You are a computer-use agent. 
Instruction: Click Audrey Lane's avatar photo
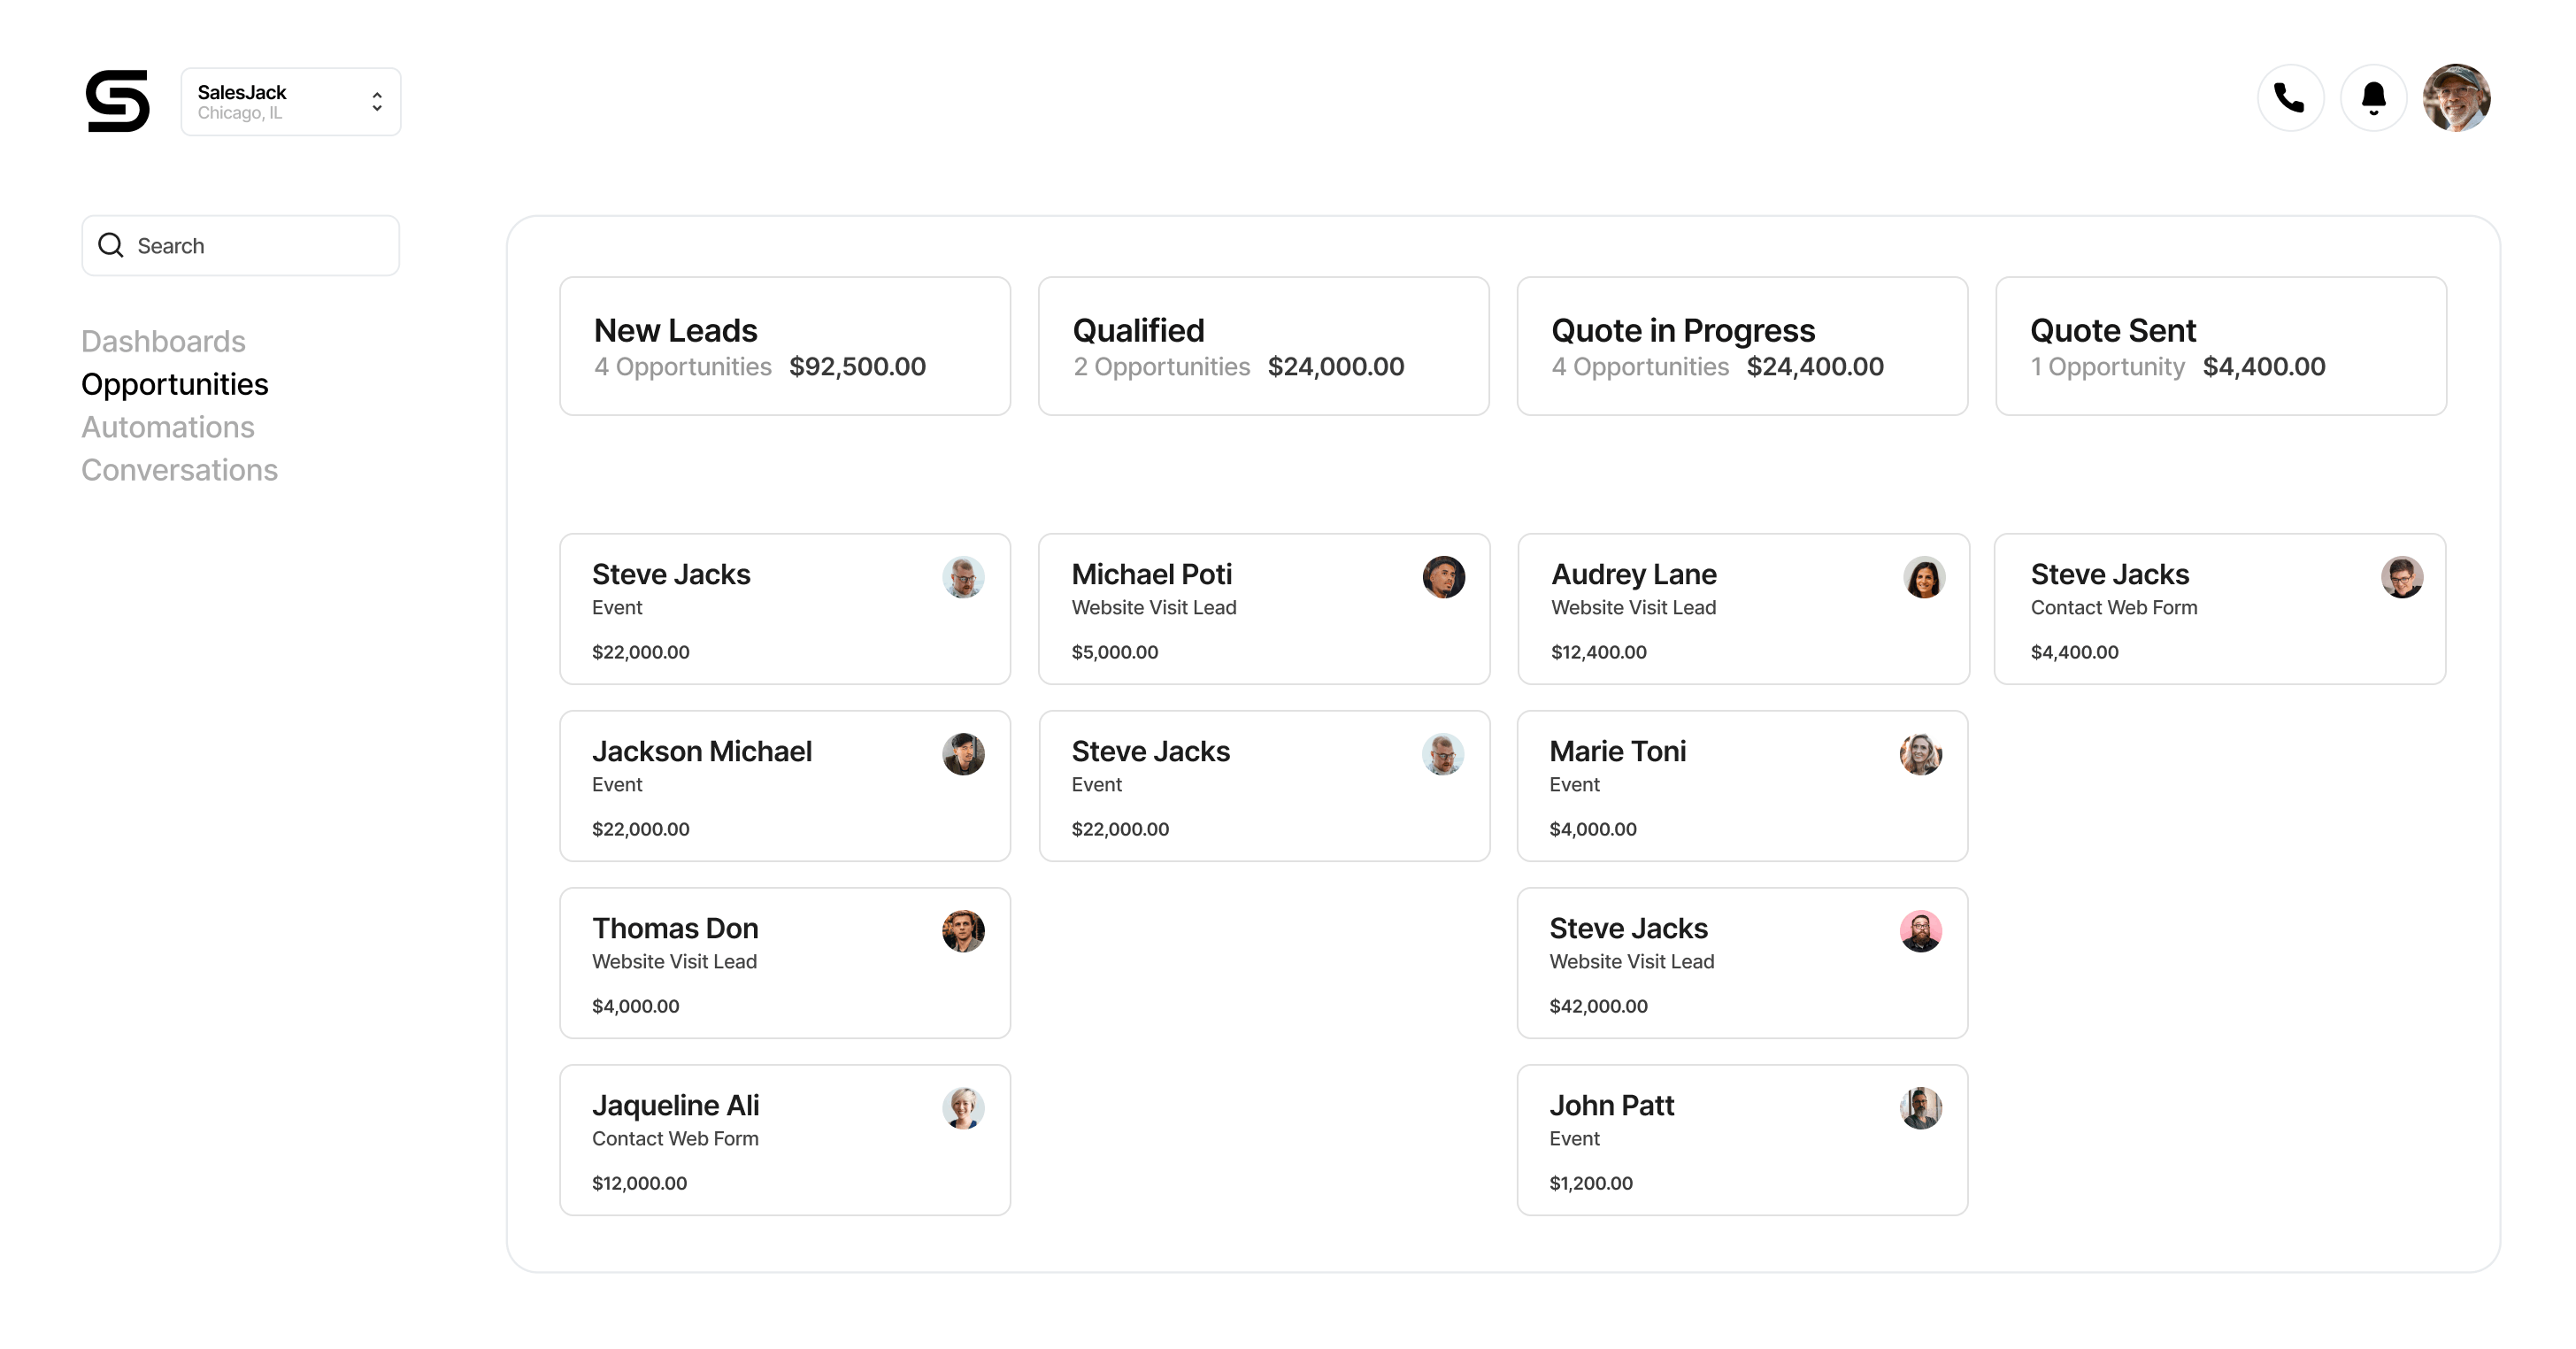1923,577
